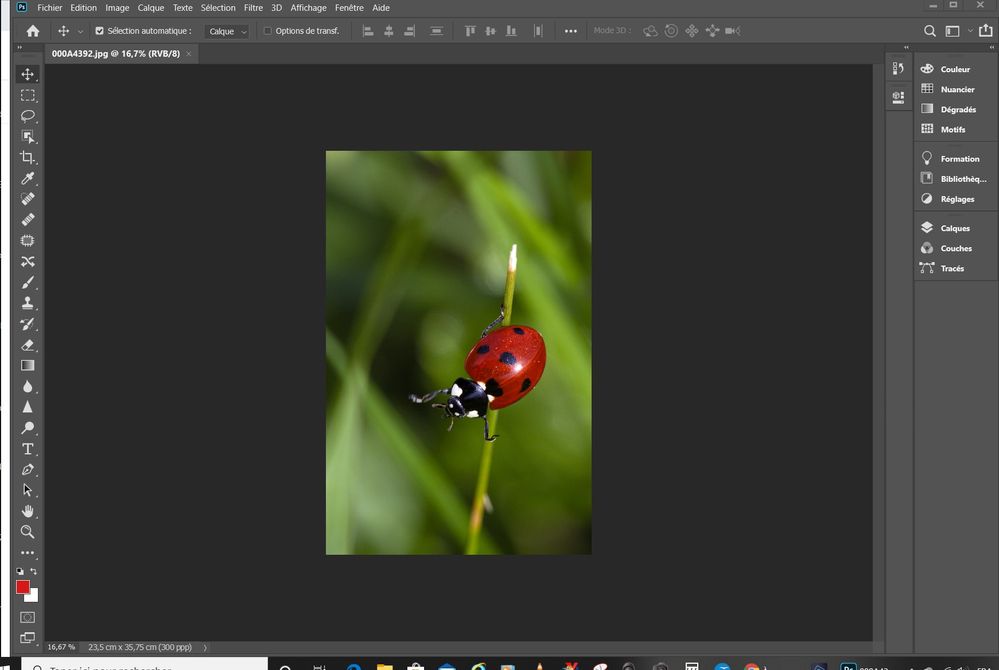Select the Text tool
Viewport: 999px width, 670px height.
[x=27, y=449]
